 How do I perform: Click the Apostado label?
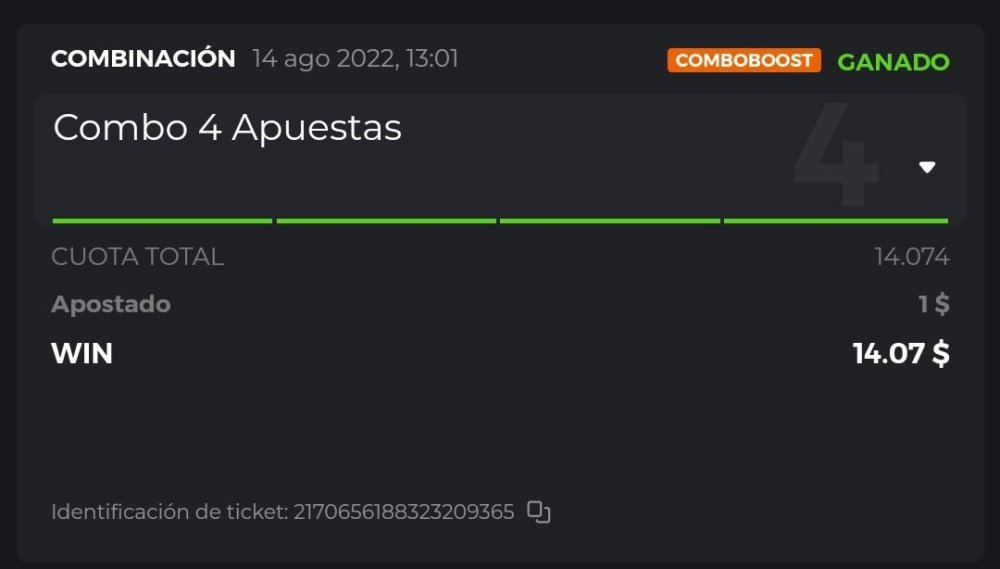[111, 304]
